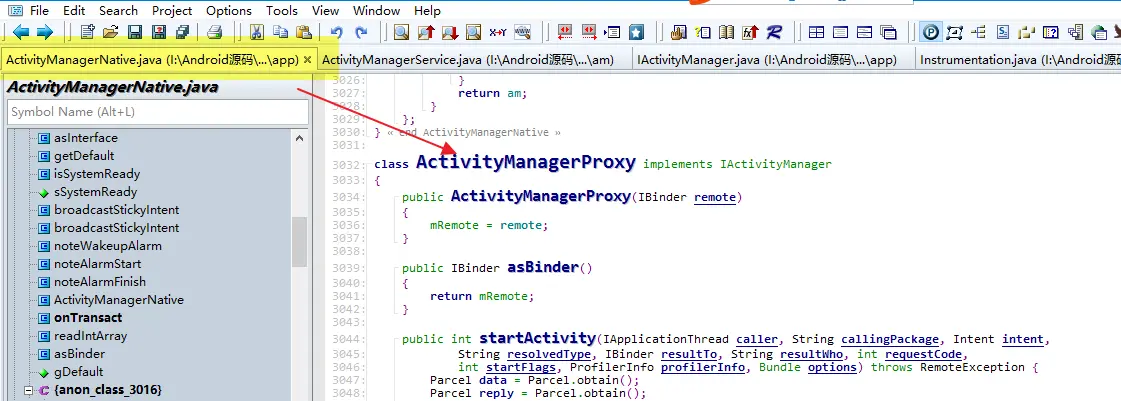
Task: Click the symbol panel vertical scrollbar
Action: click(300, 242)
